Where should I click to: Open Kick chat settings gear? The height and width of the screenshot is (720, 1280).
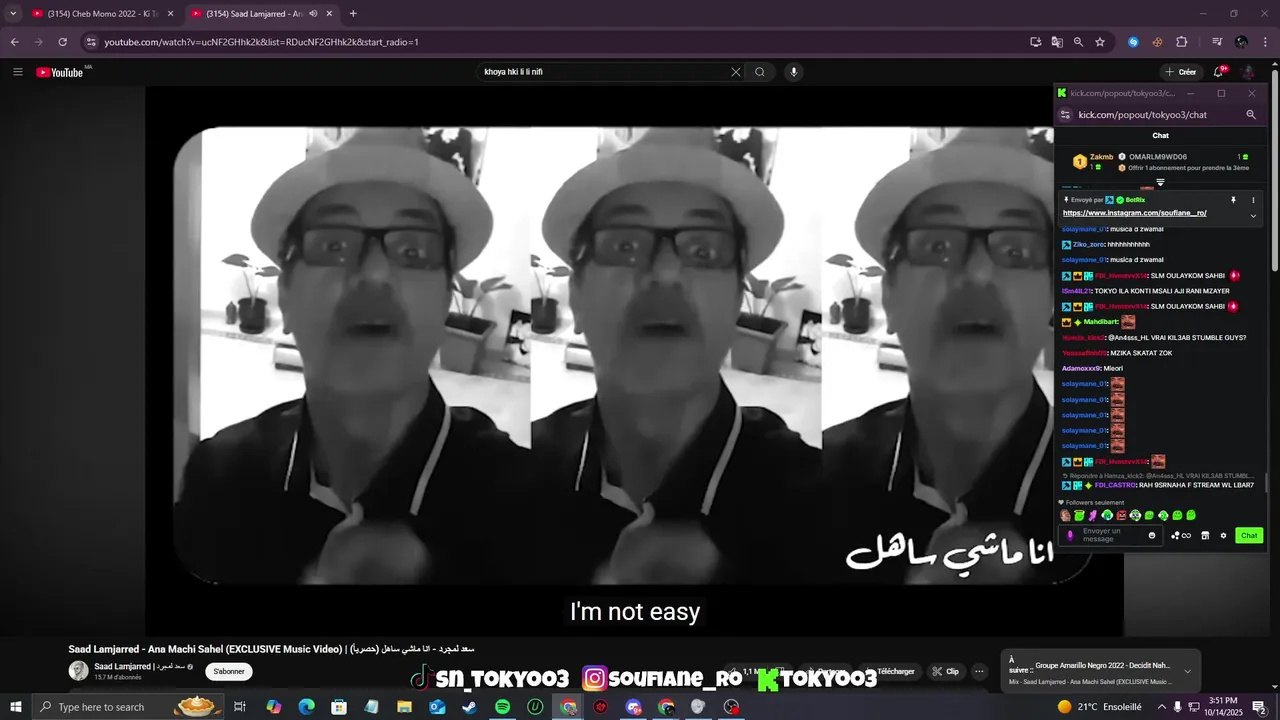click(1223, 536)
